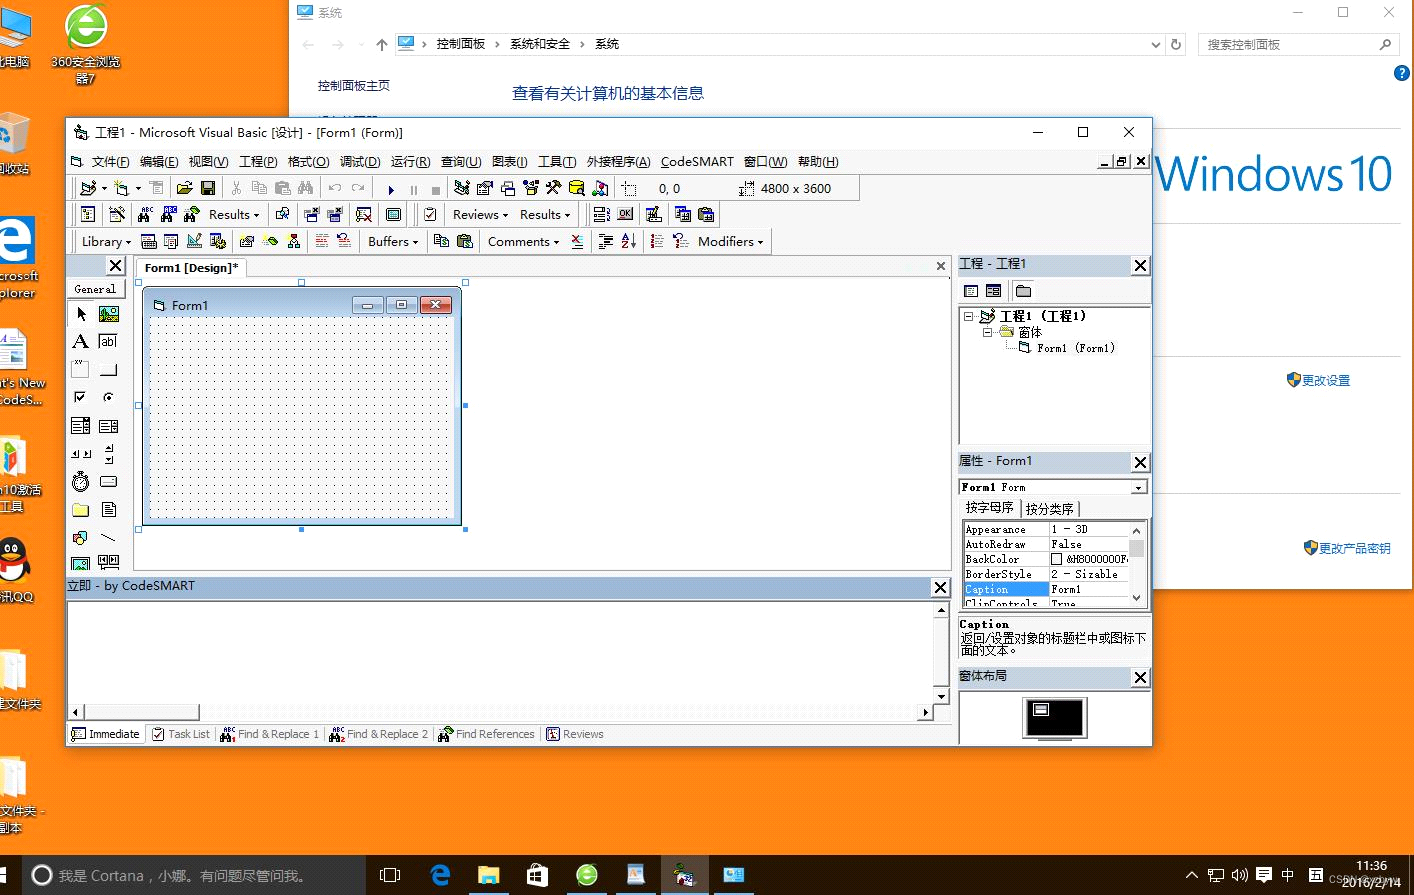1414x895 pixels.
Task: Open the Library dropdown on the CodeSMART toolbar
Action: pyautogui.click(x=105, y=241)
